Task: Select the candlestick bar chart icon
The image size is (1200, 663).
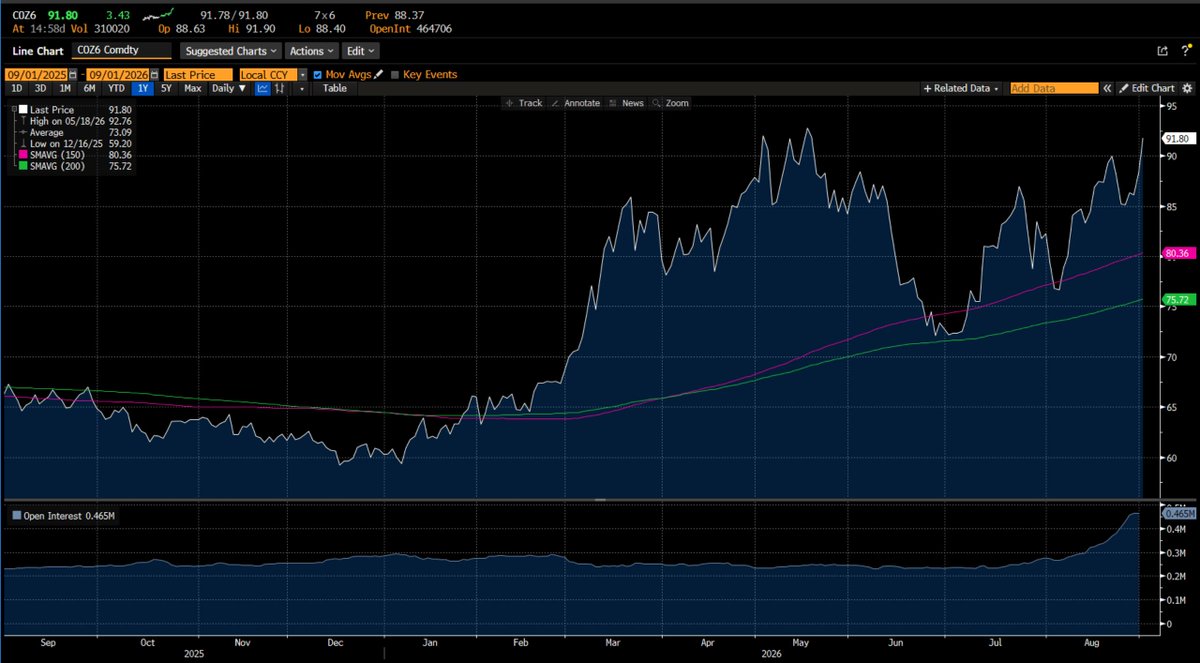Action: (278, 88)
